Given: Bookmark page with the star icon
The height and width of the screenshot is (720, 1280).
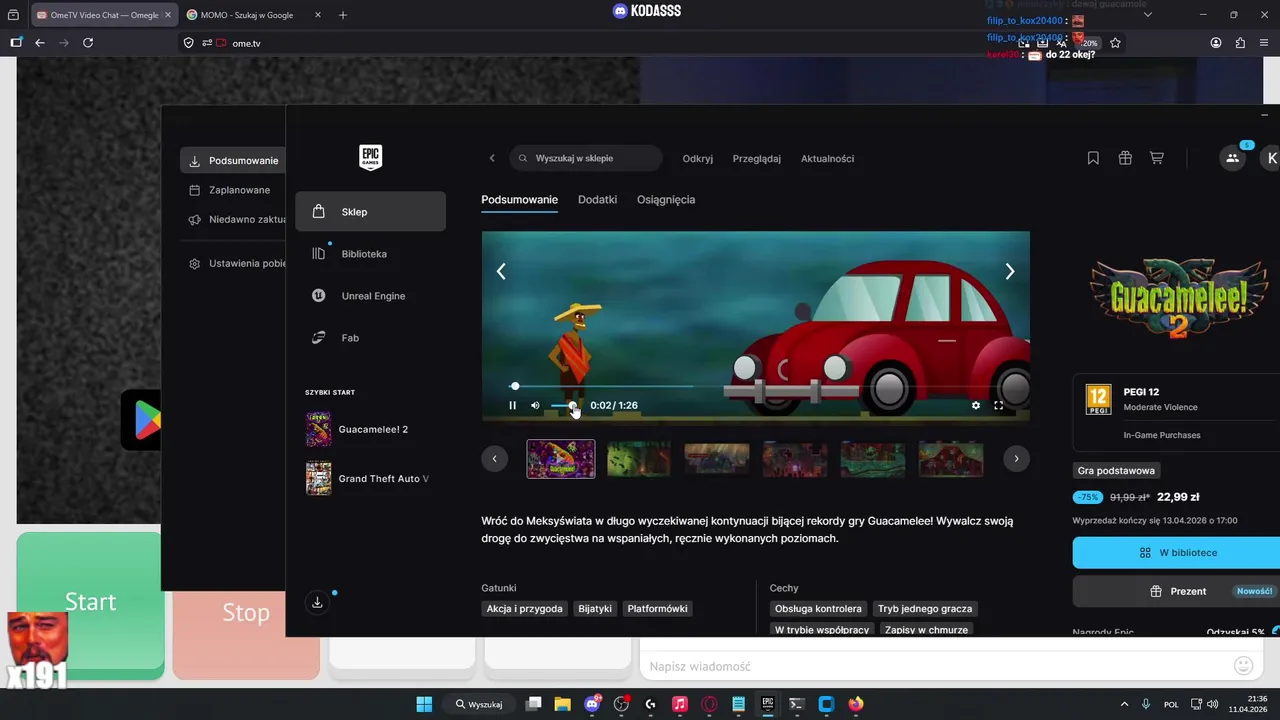Looking at the screenshot, I should click(x=1115, y=43).
